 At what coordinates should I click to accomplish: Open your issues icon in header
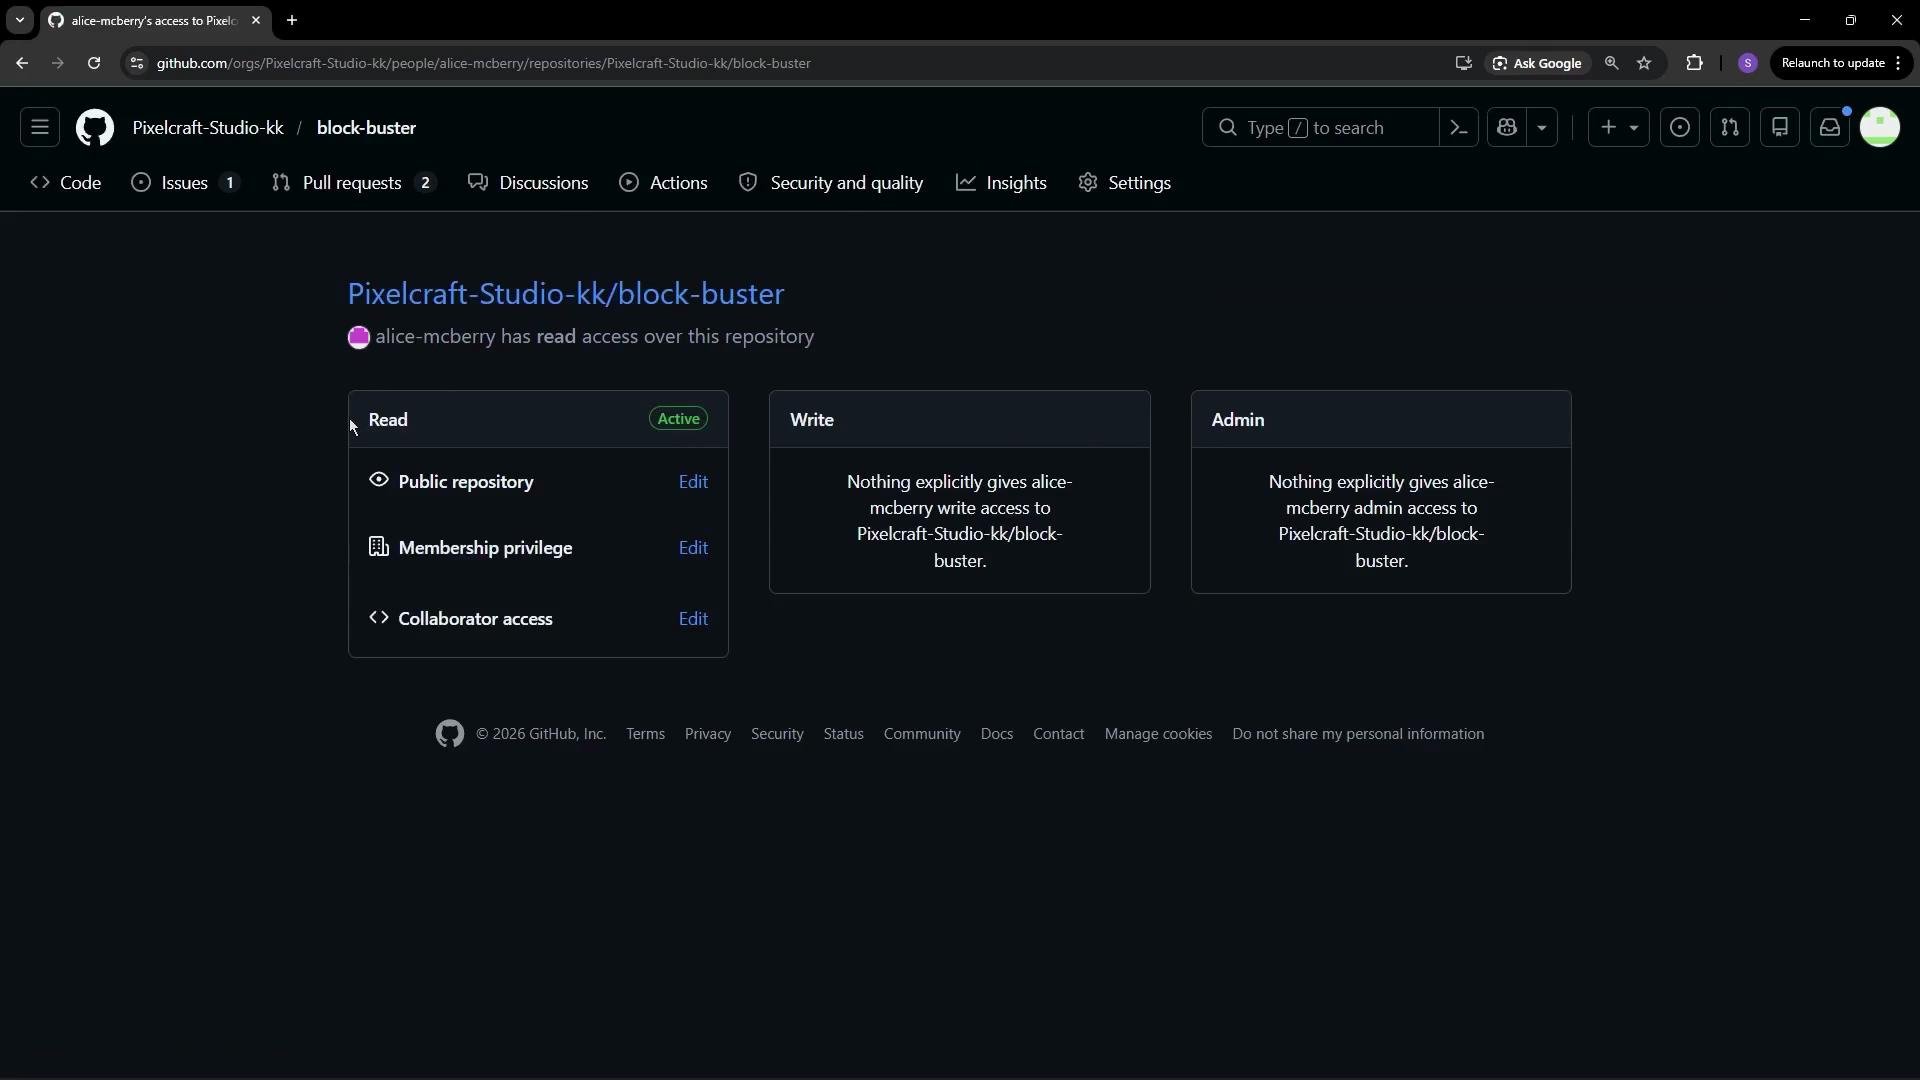(x=1680, y=128)
